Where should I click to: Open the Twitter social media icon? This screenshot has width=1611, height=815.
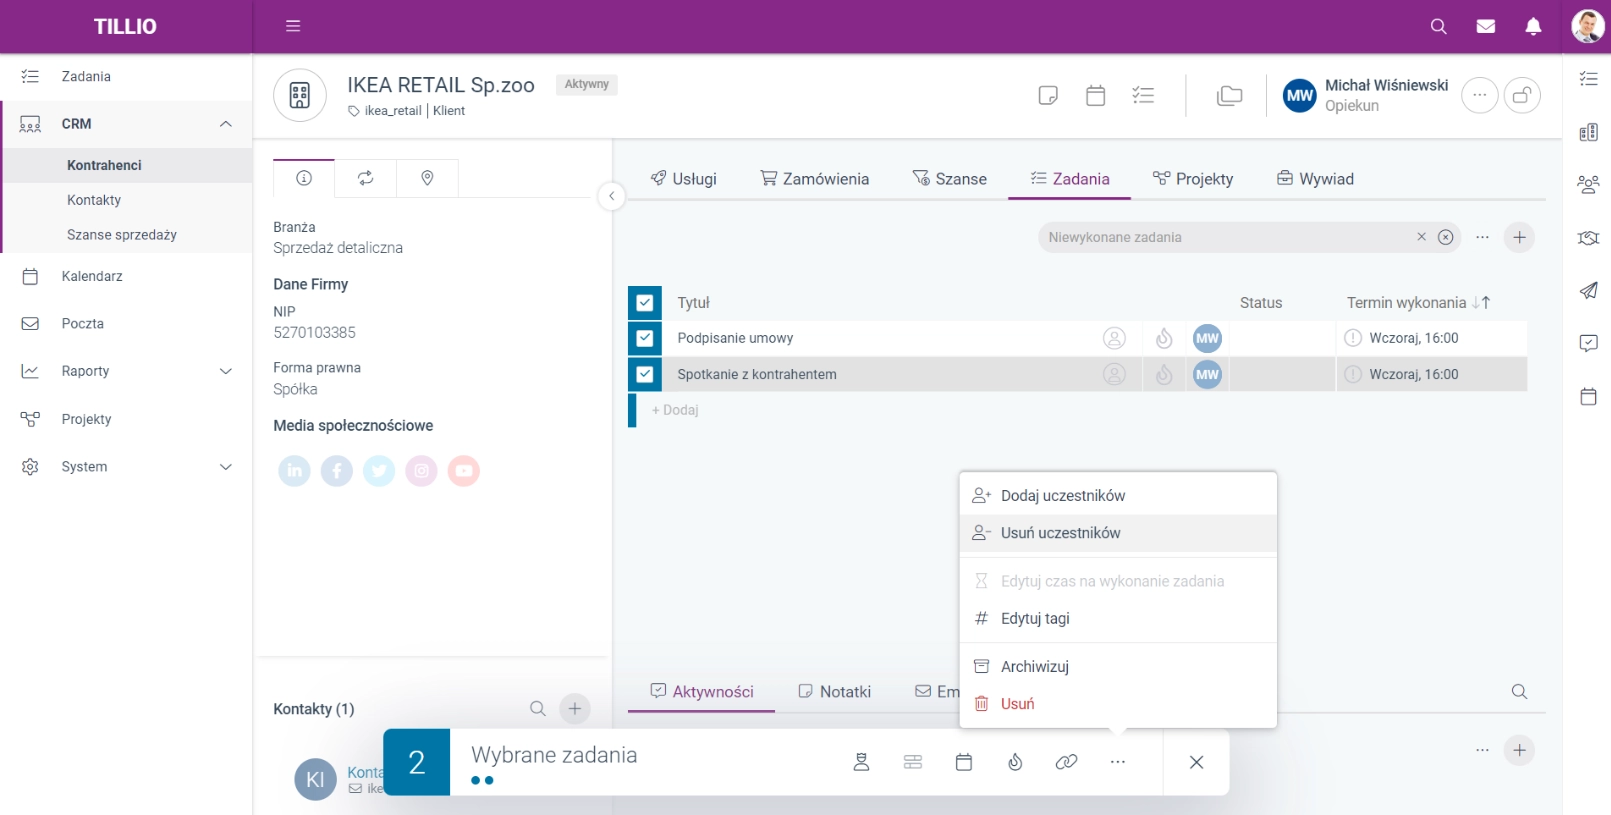click(x=379, y=470)
